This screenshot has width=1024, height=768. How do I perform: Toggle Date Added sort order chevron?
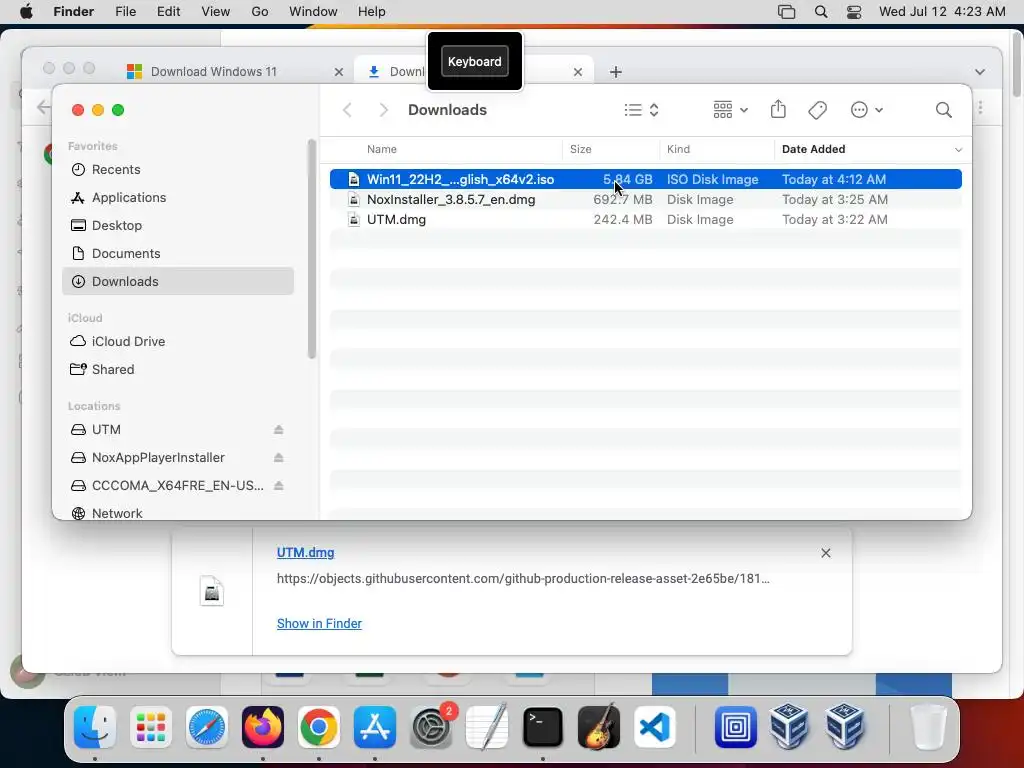pos(958,150)
